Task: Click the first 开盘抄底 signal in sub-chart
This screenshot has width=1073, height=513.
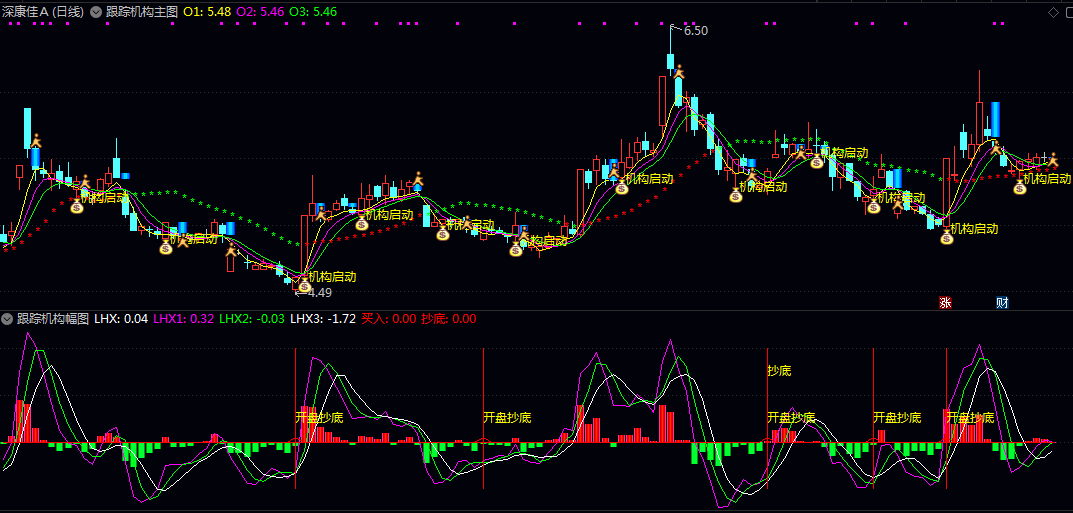Action: pos(319,417)
